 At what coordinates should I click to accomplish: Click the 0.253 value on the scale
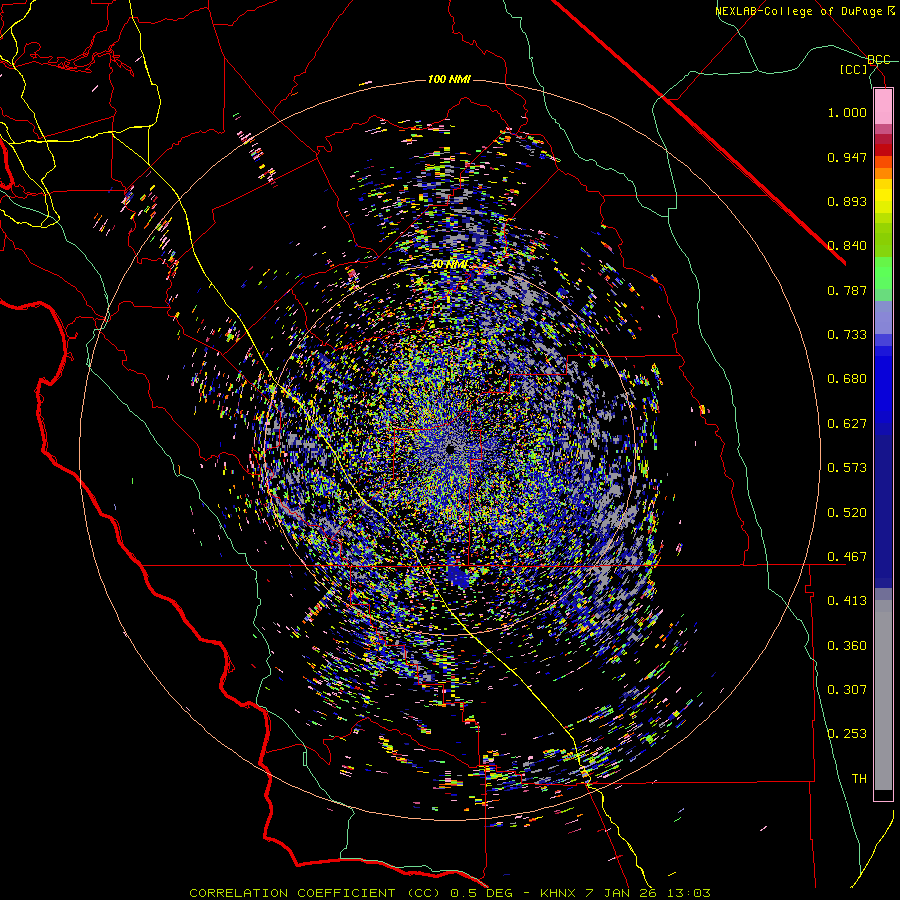[847, 734]
